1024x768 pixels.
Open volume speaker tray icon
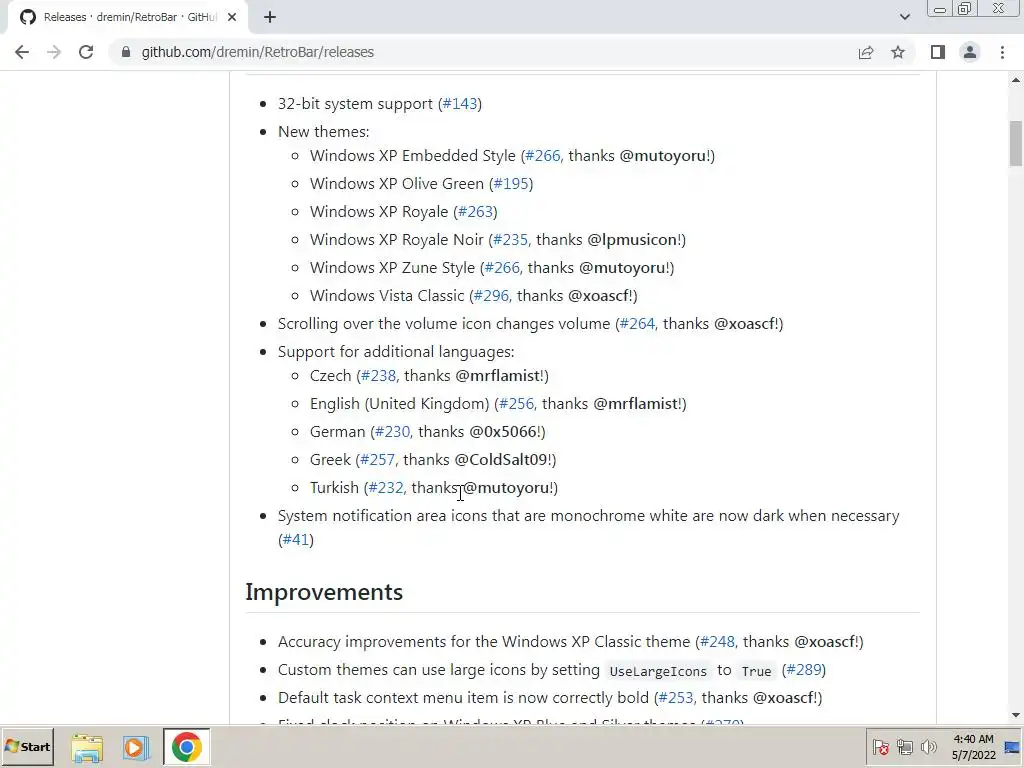928,747
